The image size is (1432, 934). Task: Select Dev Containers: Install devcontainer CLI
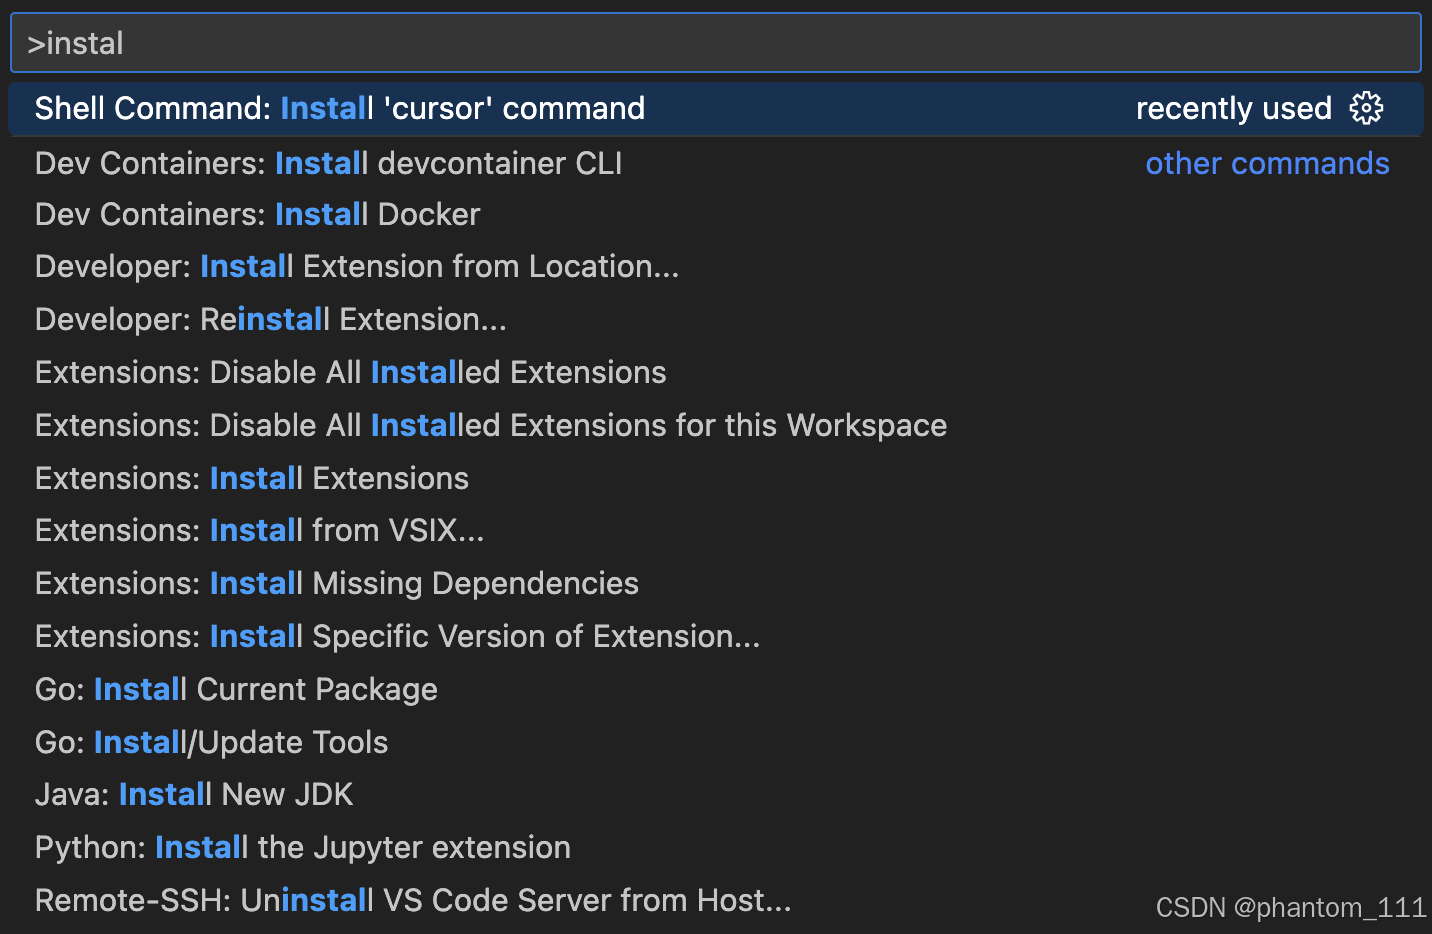(x=716, y=163)
